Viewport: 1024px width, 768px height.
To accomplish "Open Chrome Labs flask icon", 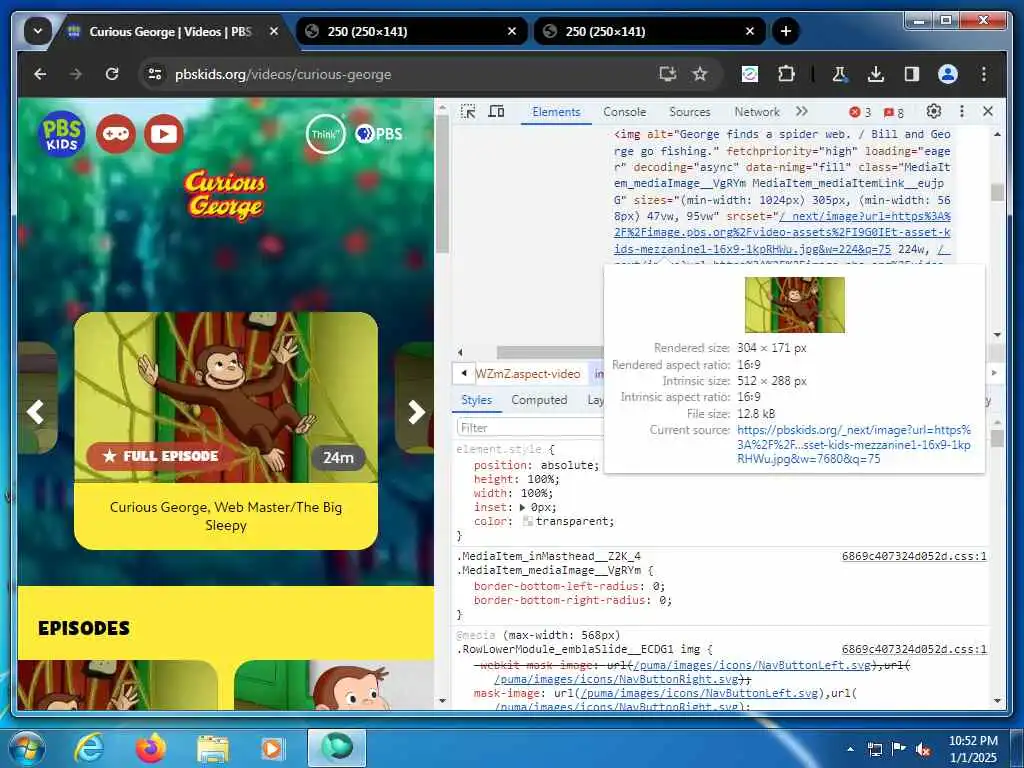I will pos(840,74).
